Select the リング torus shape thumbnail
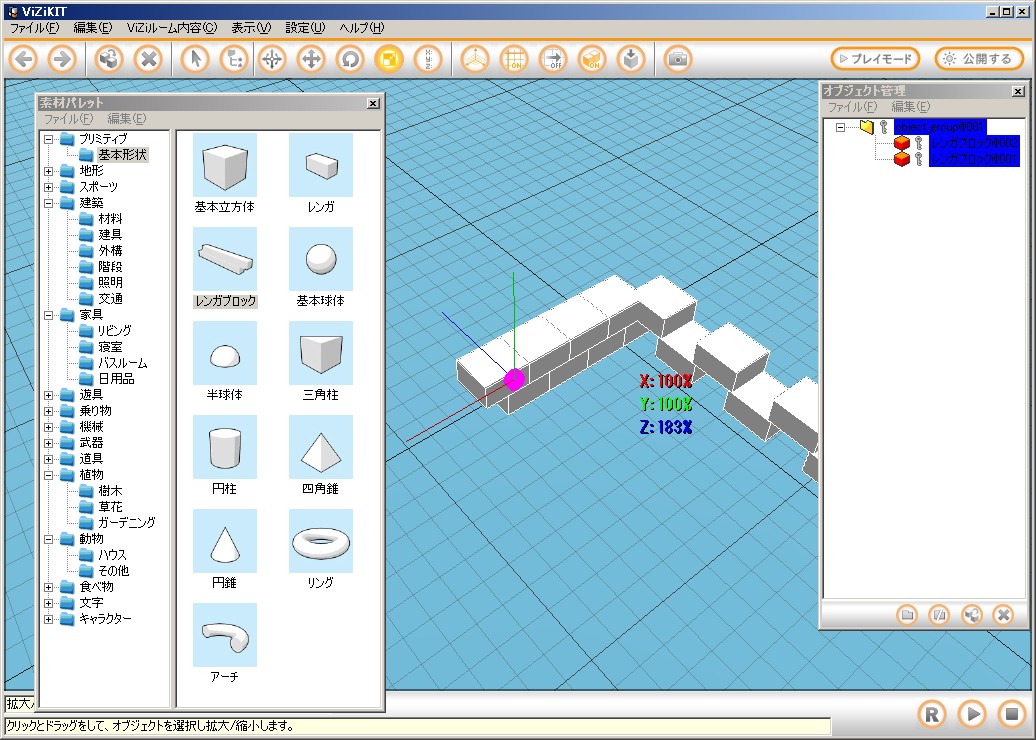 point(320,541)
